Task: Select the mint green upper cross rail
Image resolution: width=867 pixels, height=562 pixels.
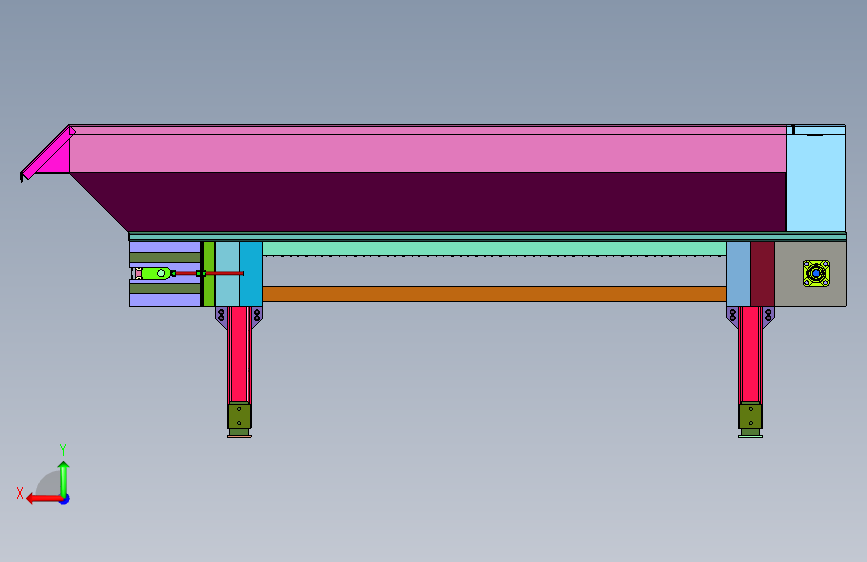Action: point(494,248)
